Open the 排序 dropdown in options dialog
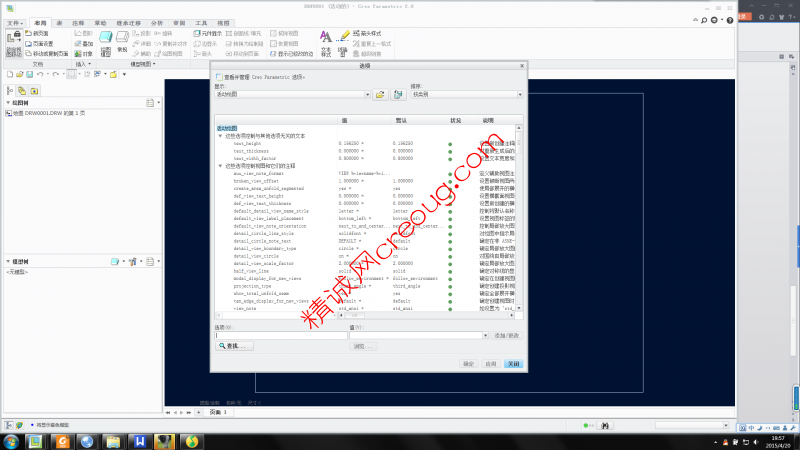Viewport: 800px width, 450px height. click(519, 94)
